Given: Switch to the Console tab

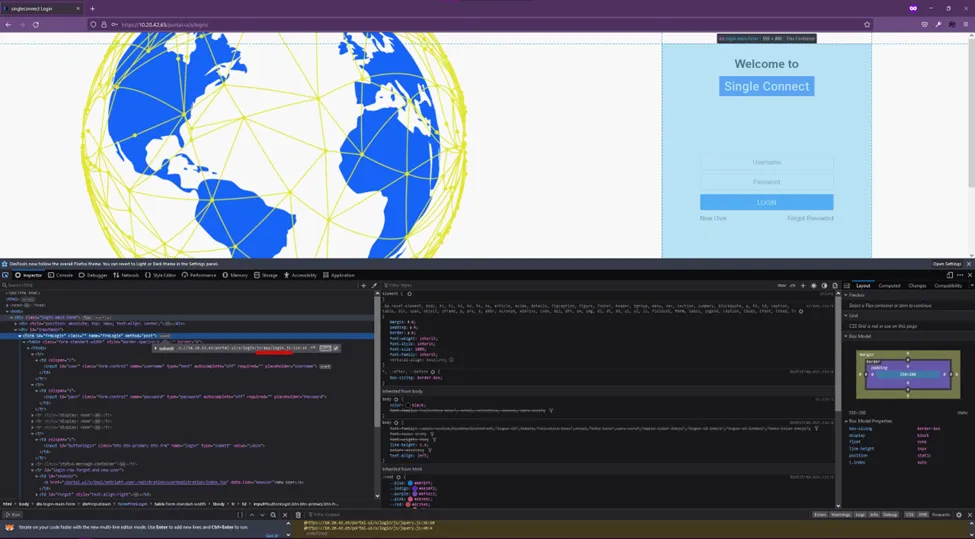Looking at the screenshot, I should click(60, 275).
